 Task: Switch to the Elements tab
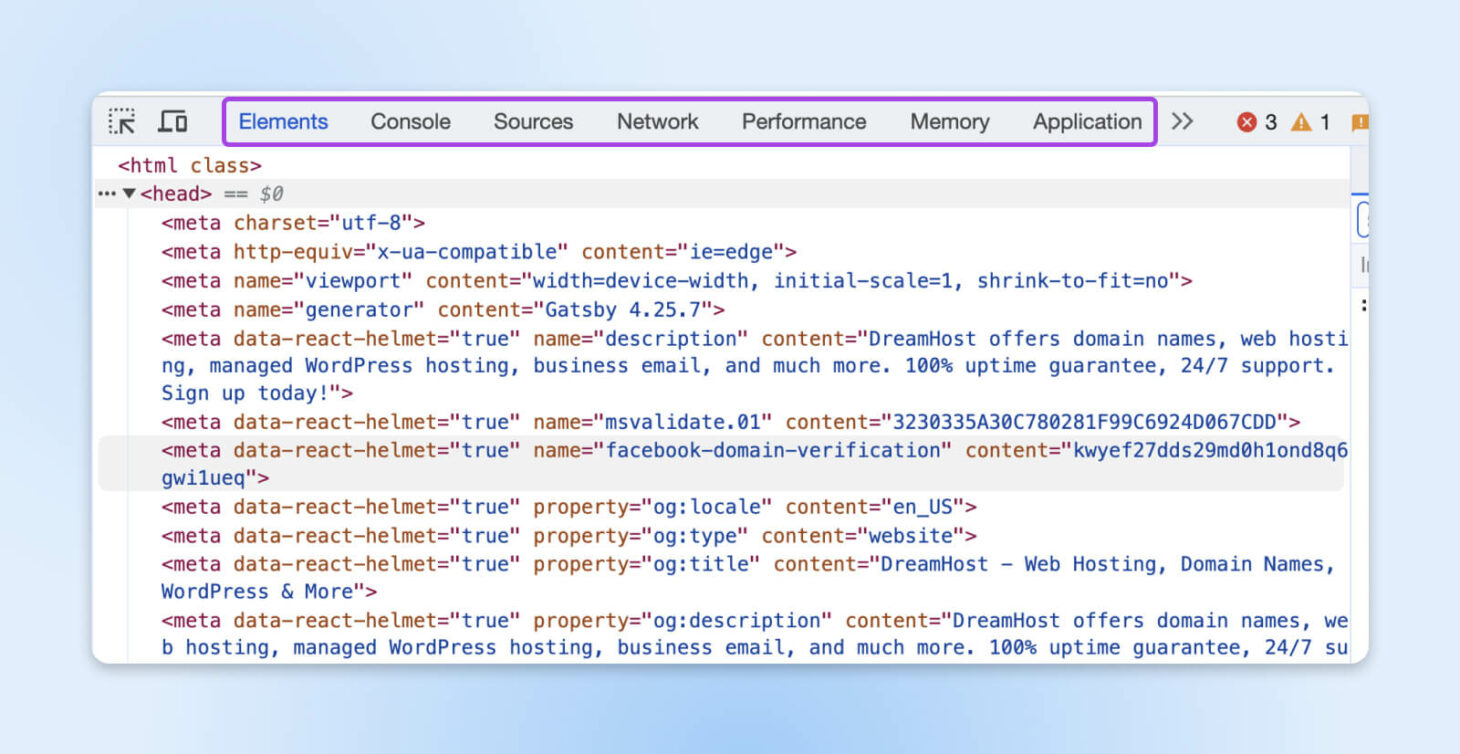point(283,122)
